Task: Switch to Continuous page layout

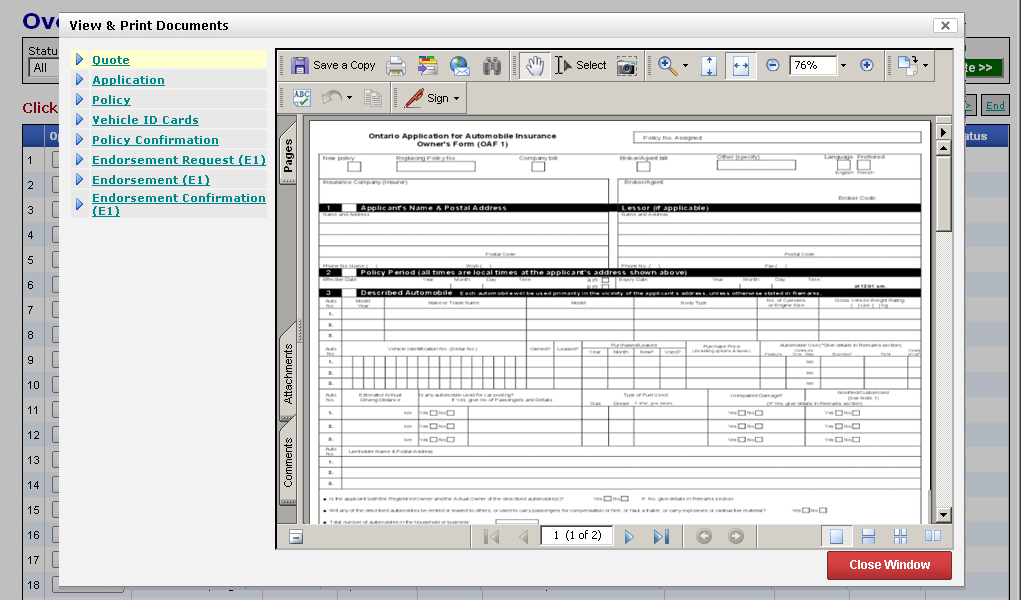Action: click(x=868, y=536)
